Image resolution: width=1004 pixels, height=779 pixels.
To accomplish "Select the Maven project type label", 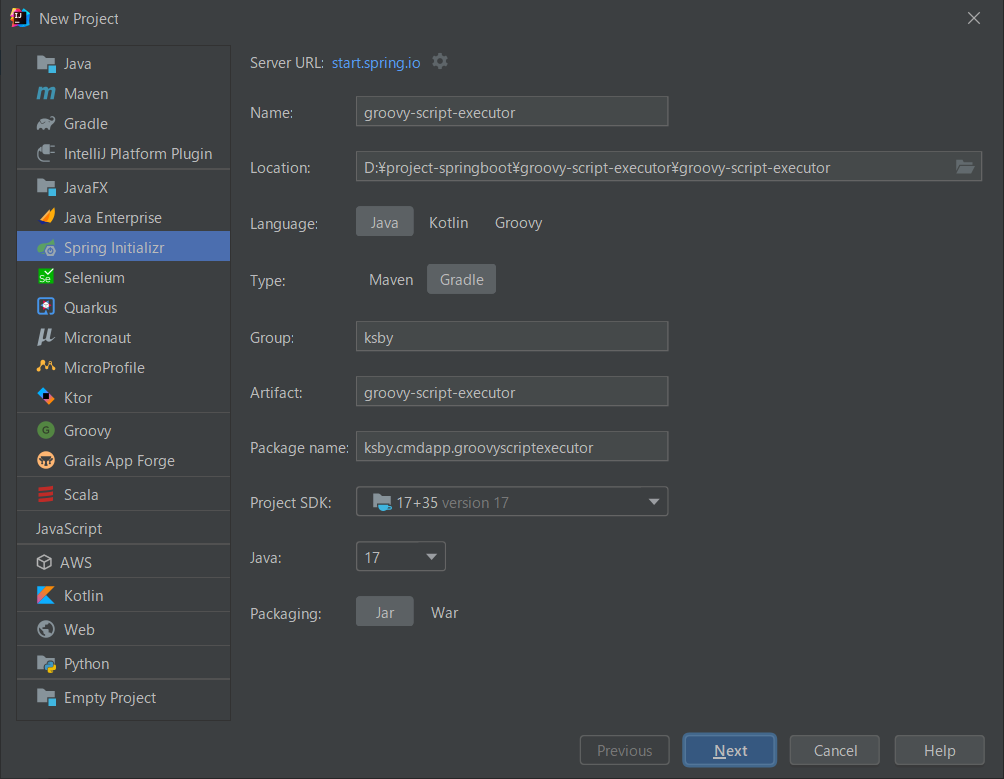I will [86, 93].
